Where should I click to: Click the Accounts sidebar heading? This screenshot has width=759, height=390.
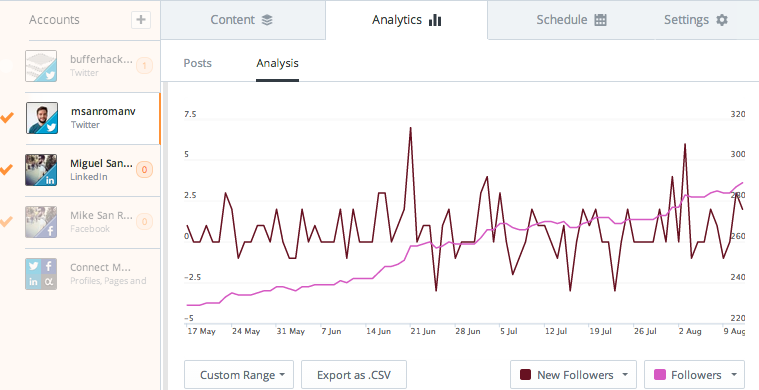(x=54, y=20)
